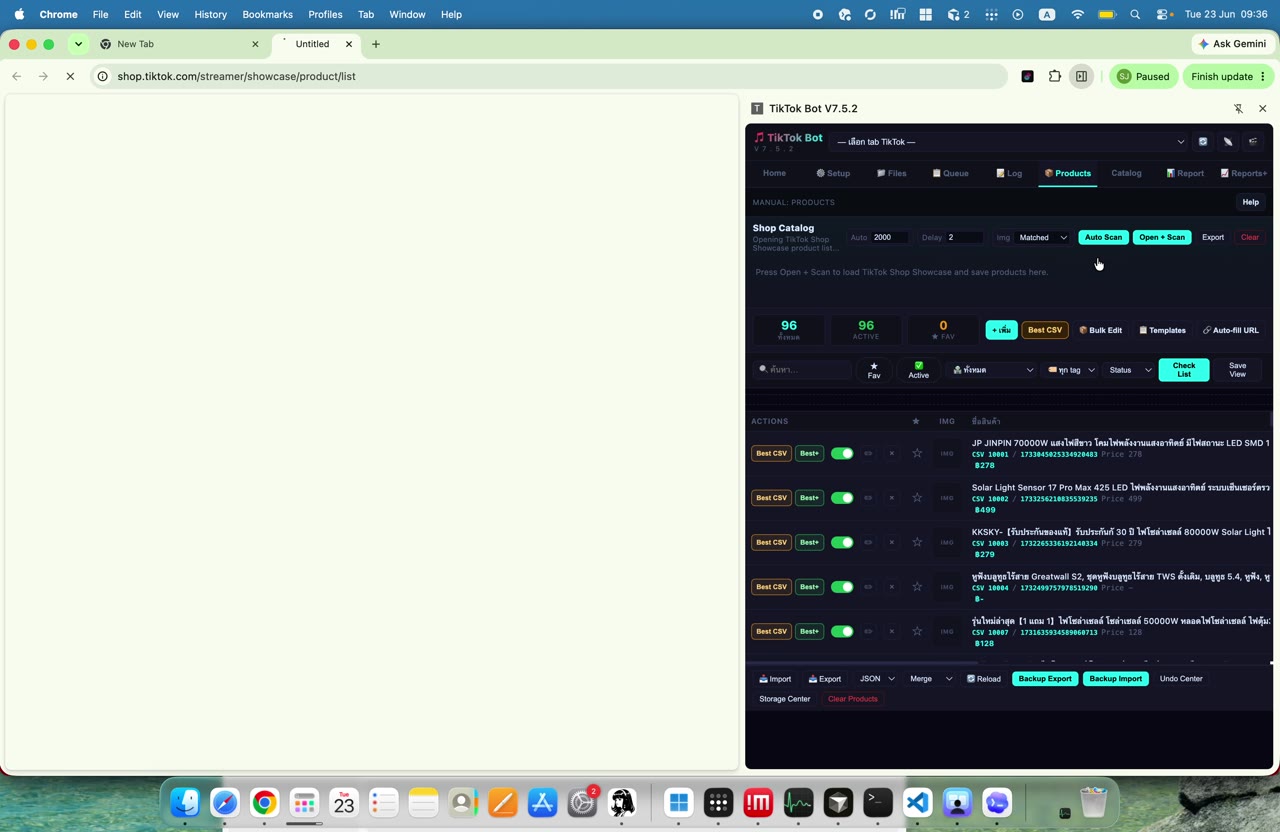Star the KKSKY- 80000W Solar Light product

[917, 542]
